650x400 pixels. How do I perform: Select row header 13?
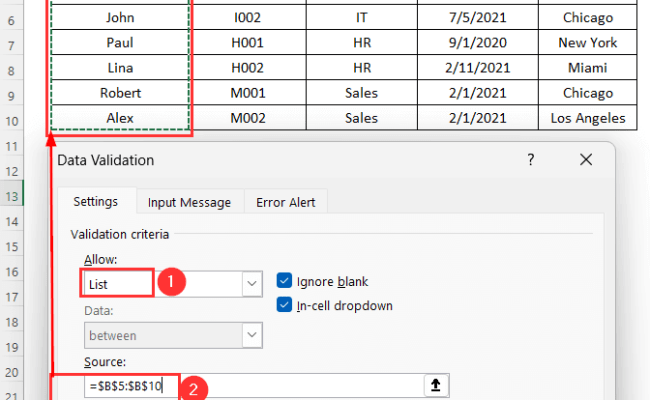(12, 196)
